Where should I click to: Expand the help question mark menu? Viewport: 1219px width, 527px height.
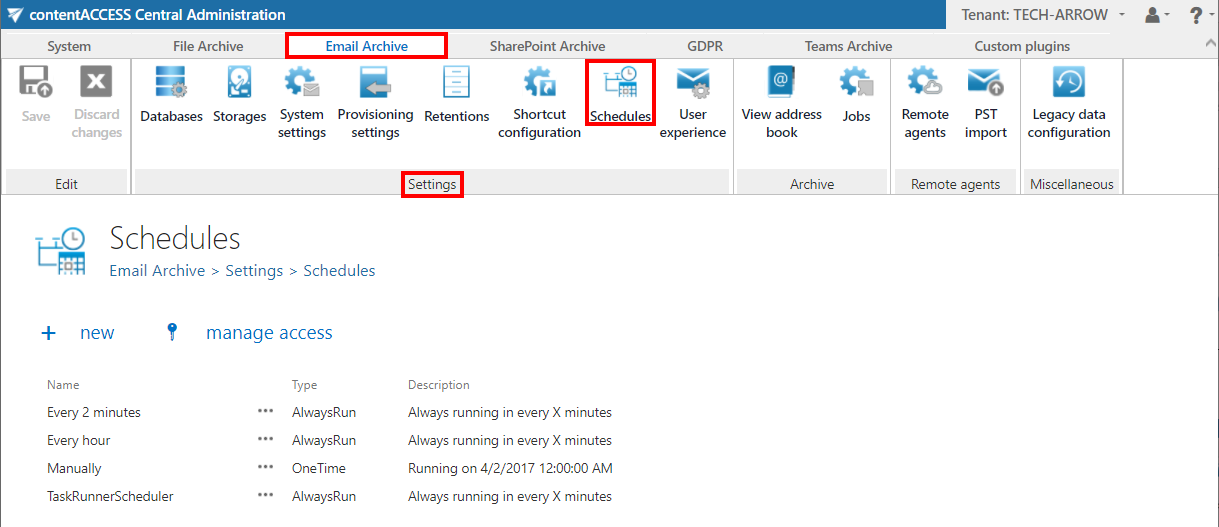(x=1199, y=15)
